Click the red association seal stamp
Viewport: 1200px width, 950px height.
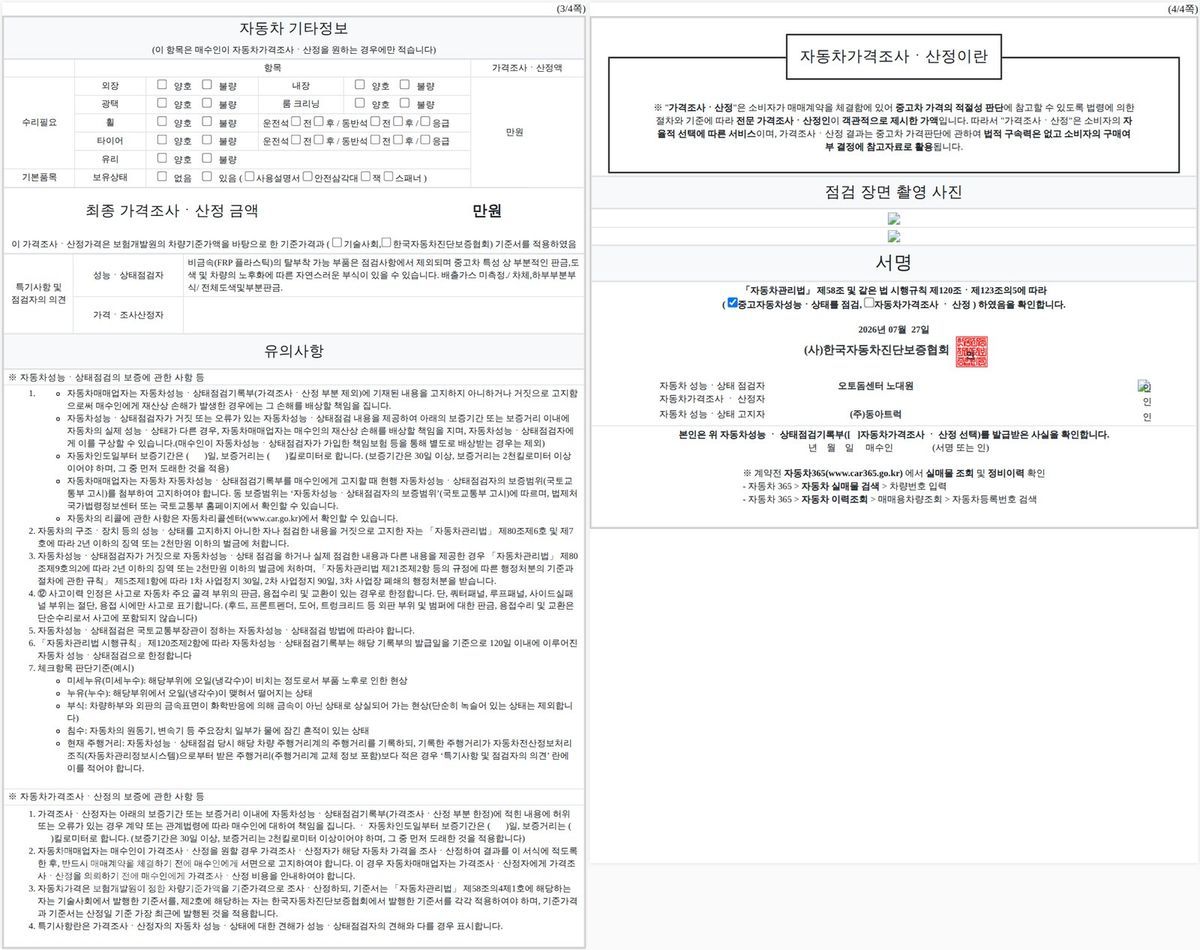coord(970,352)
